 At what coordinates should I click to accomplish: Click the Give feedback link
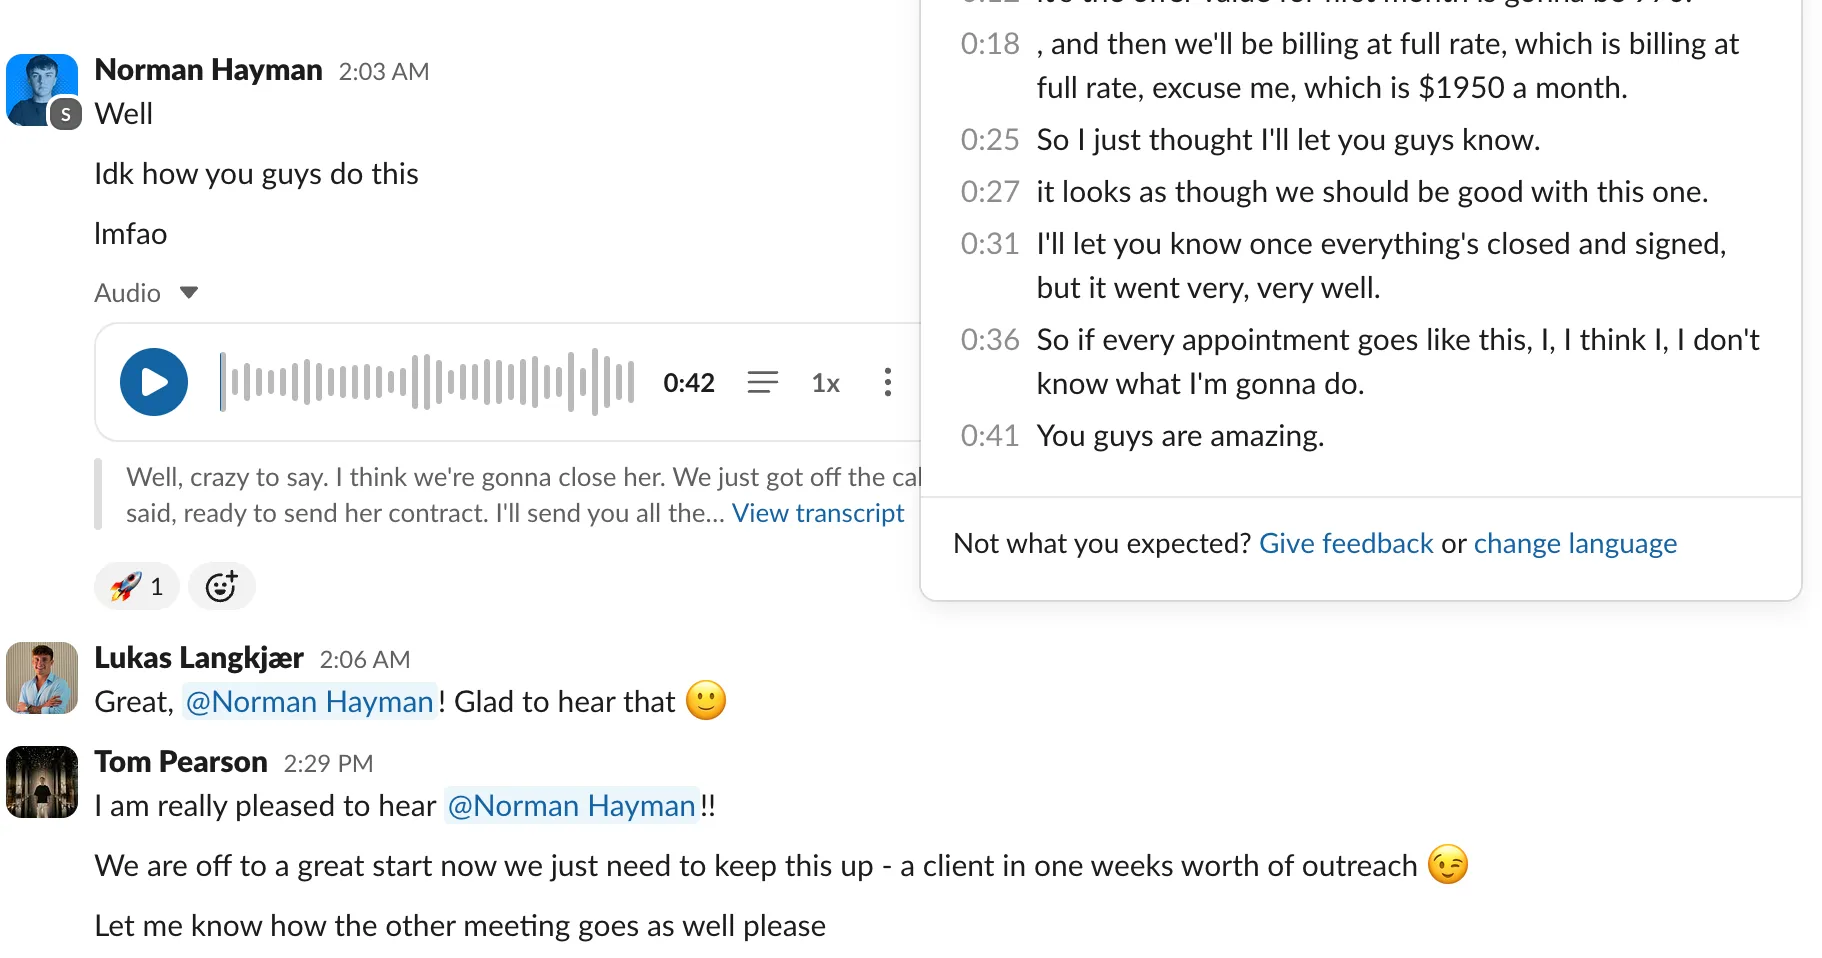click(1345, 543)
